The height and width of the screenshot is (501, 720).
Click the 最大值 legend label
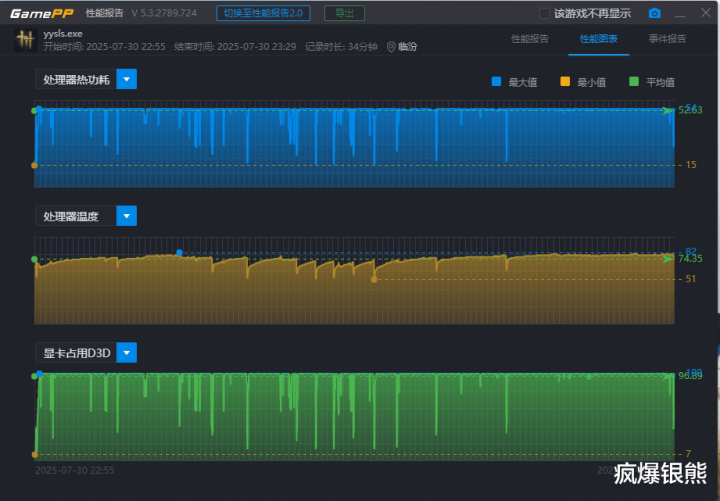point(523,83)
